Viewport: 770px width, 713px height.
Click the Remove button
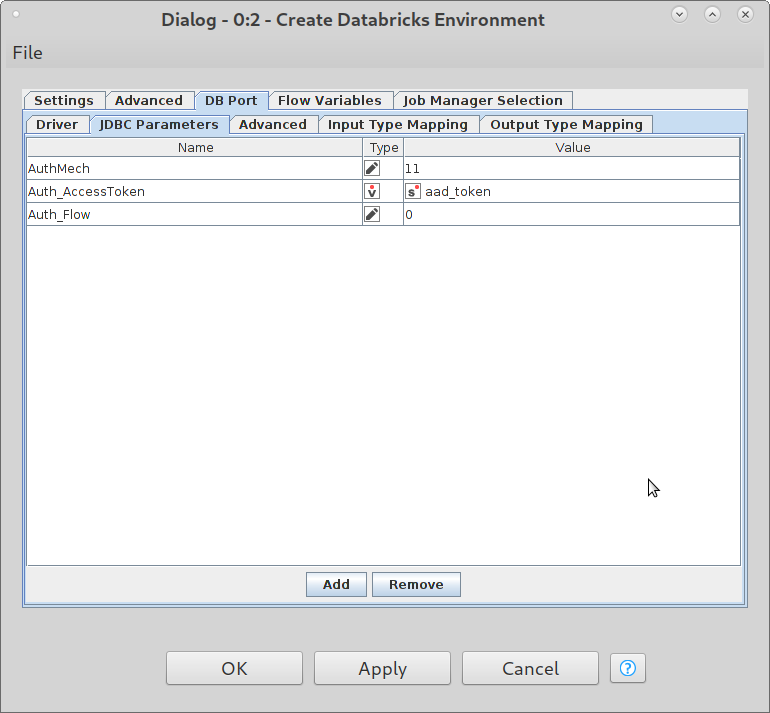416,584
